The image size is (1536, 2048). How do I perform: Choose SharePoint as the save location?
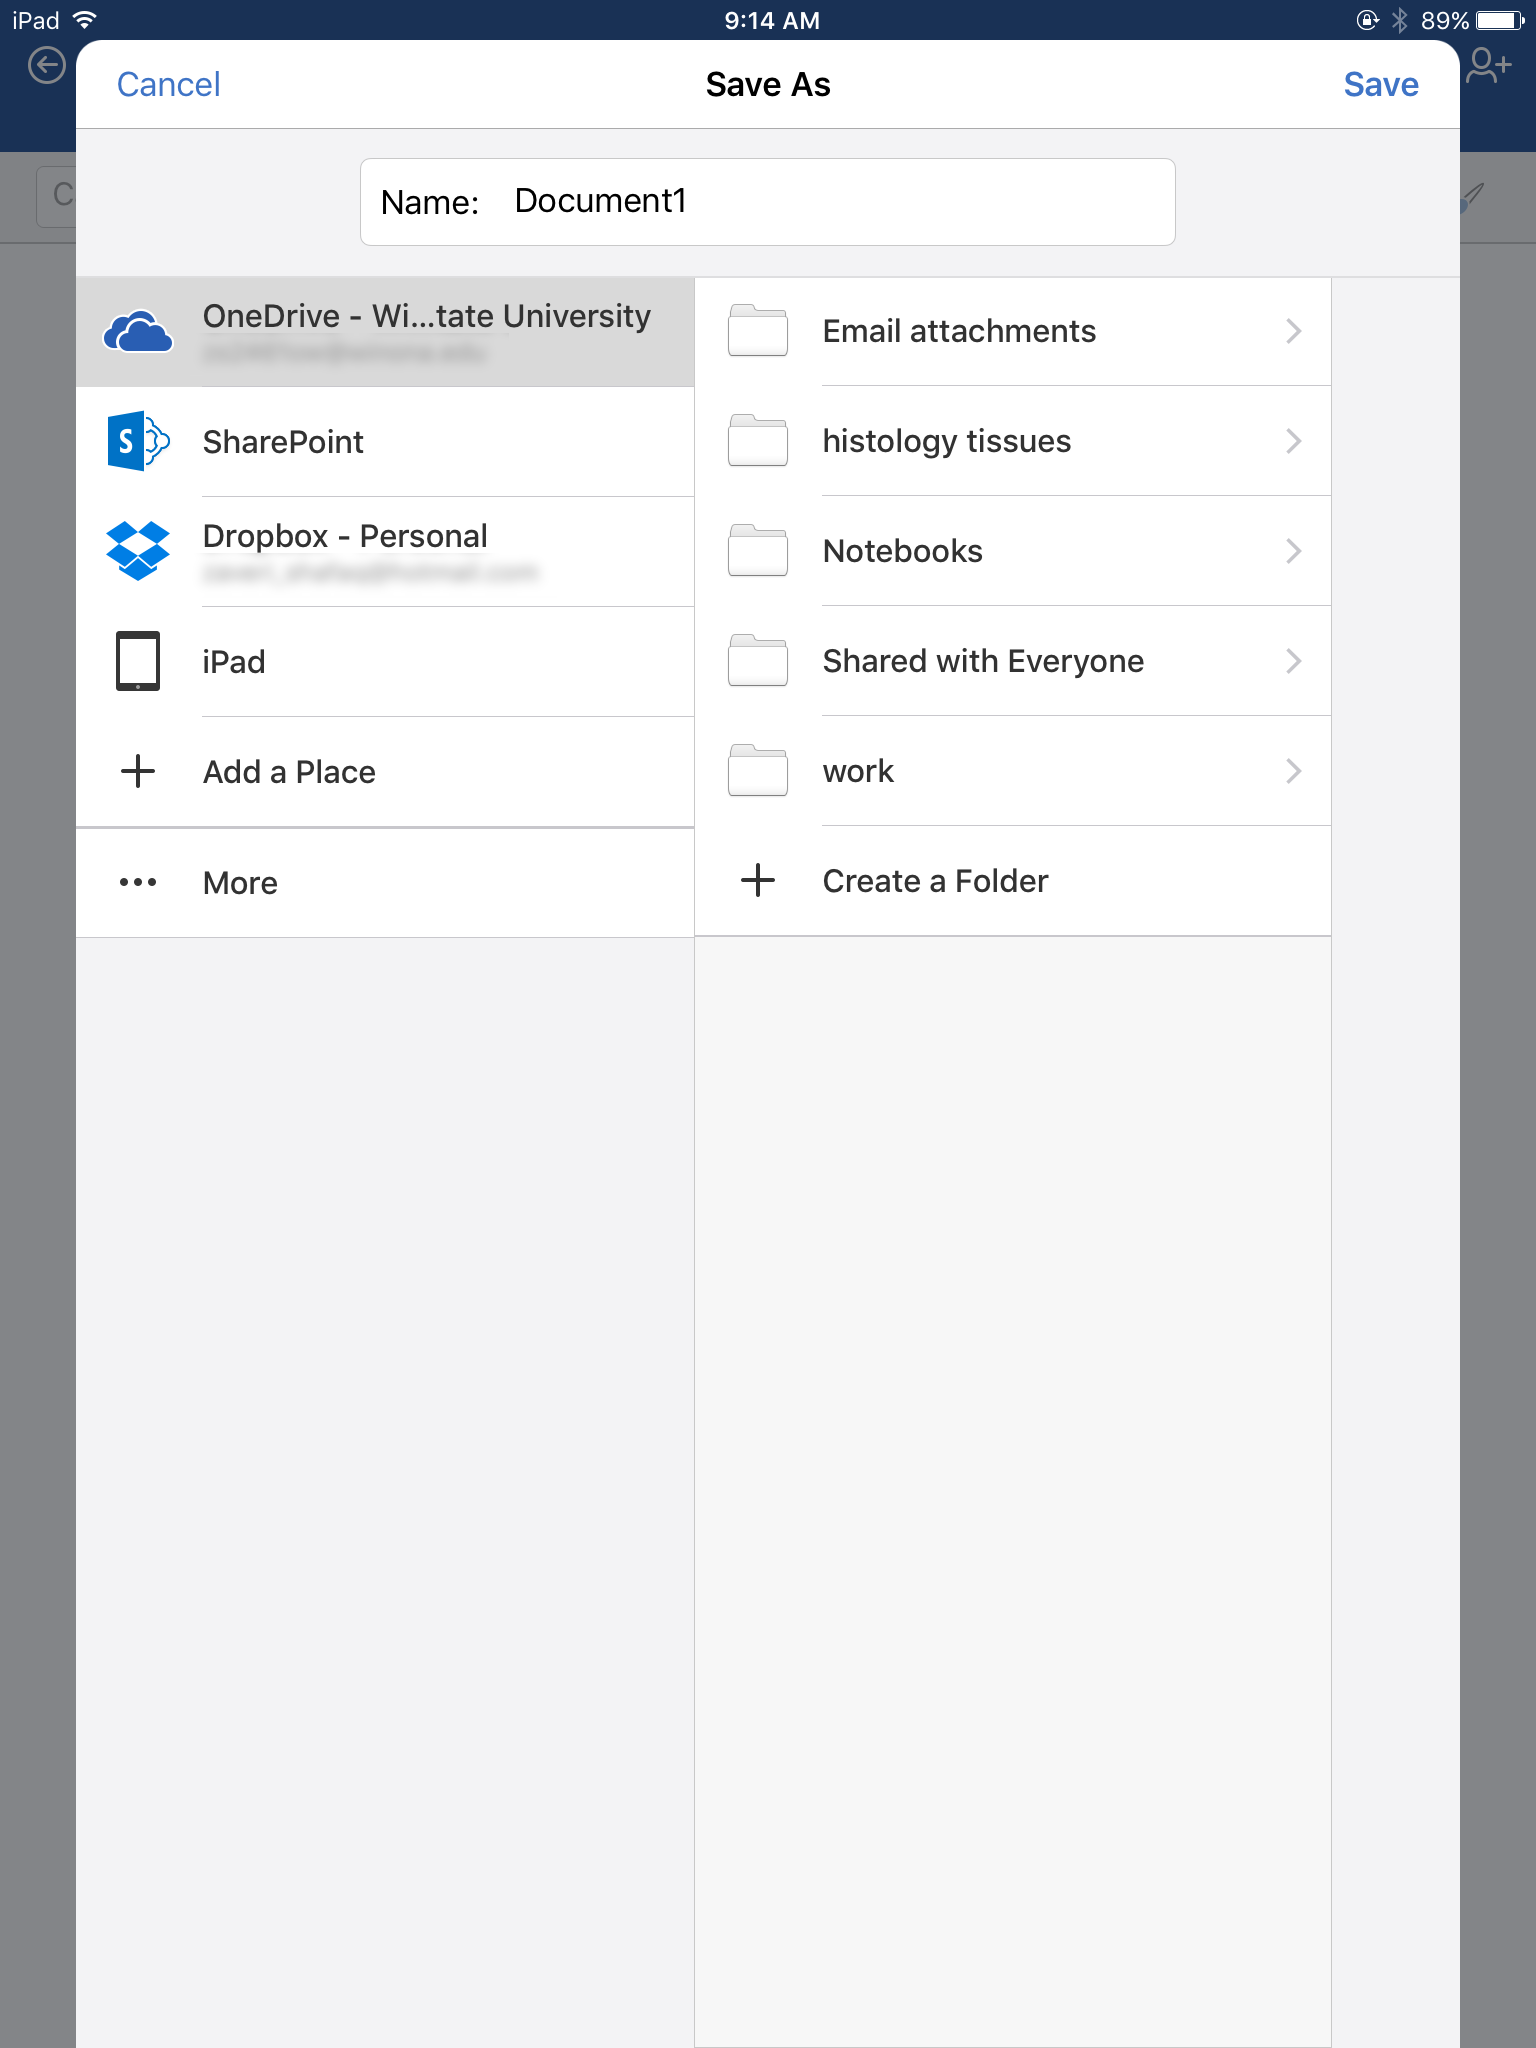point(283,442)
